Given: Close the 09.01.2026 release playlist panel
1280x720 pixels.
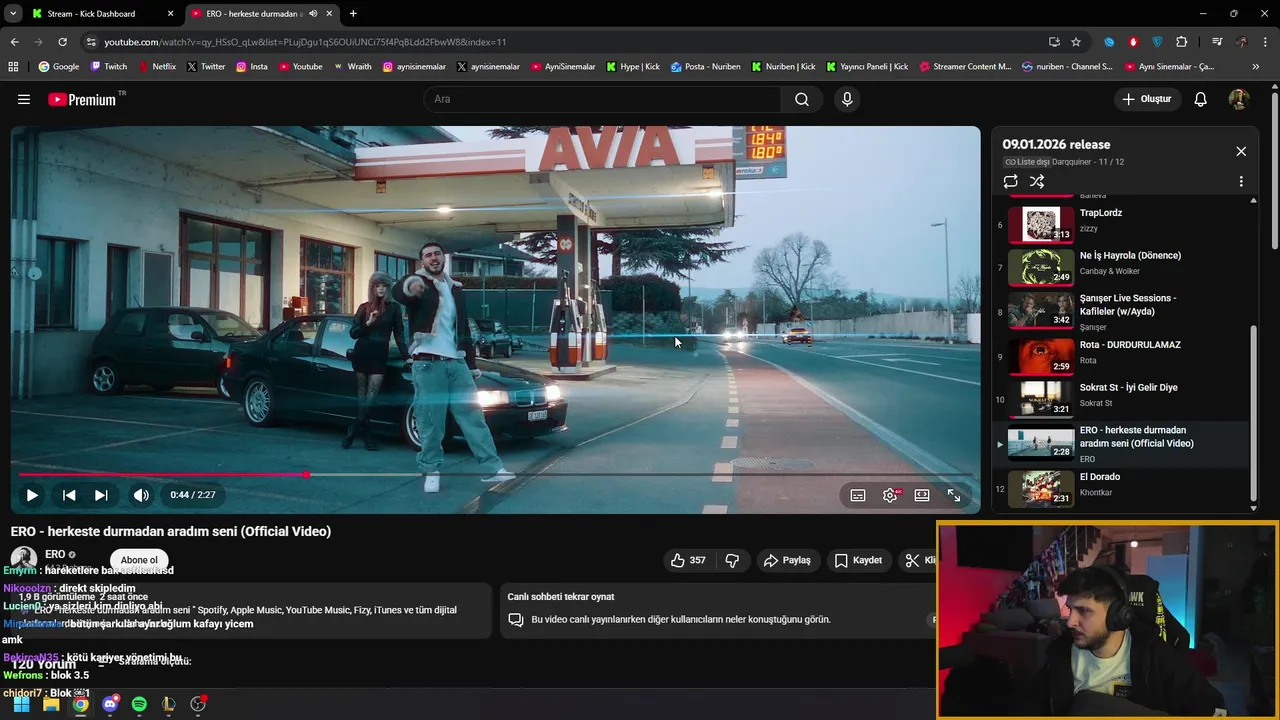Looking at the screenshot, I should 1241,151.
